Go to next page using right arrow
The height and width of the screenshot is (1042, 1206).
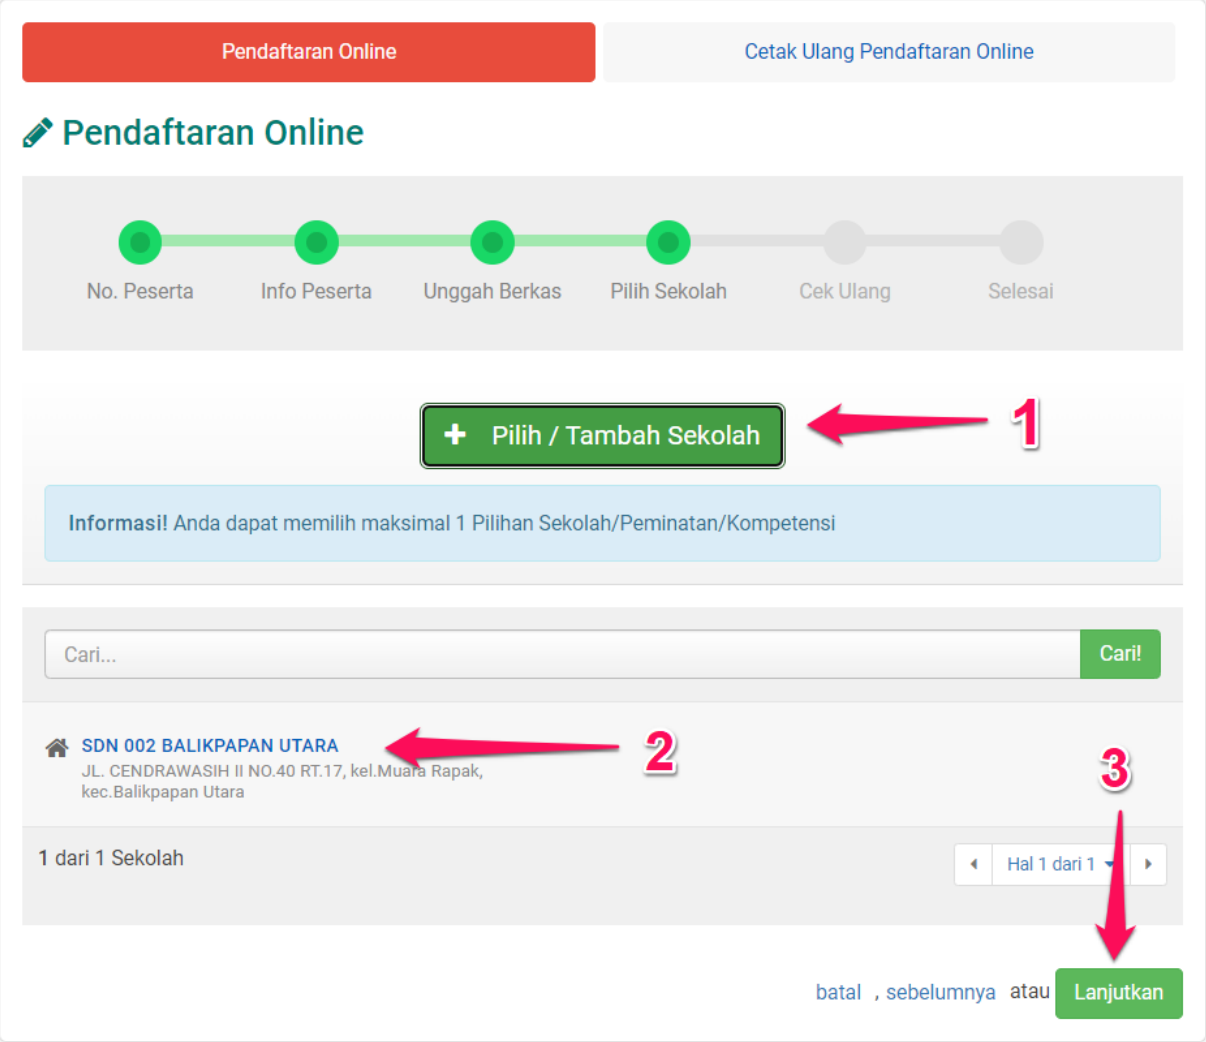[1148, 864]
